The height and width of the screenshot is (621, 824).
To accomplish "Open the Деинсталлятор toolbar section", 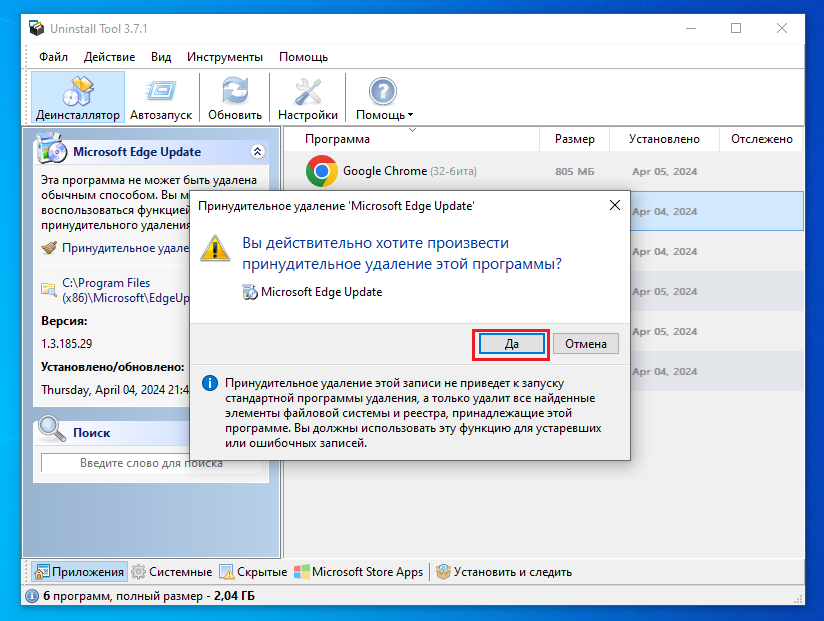I will click(78, 97).
